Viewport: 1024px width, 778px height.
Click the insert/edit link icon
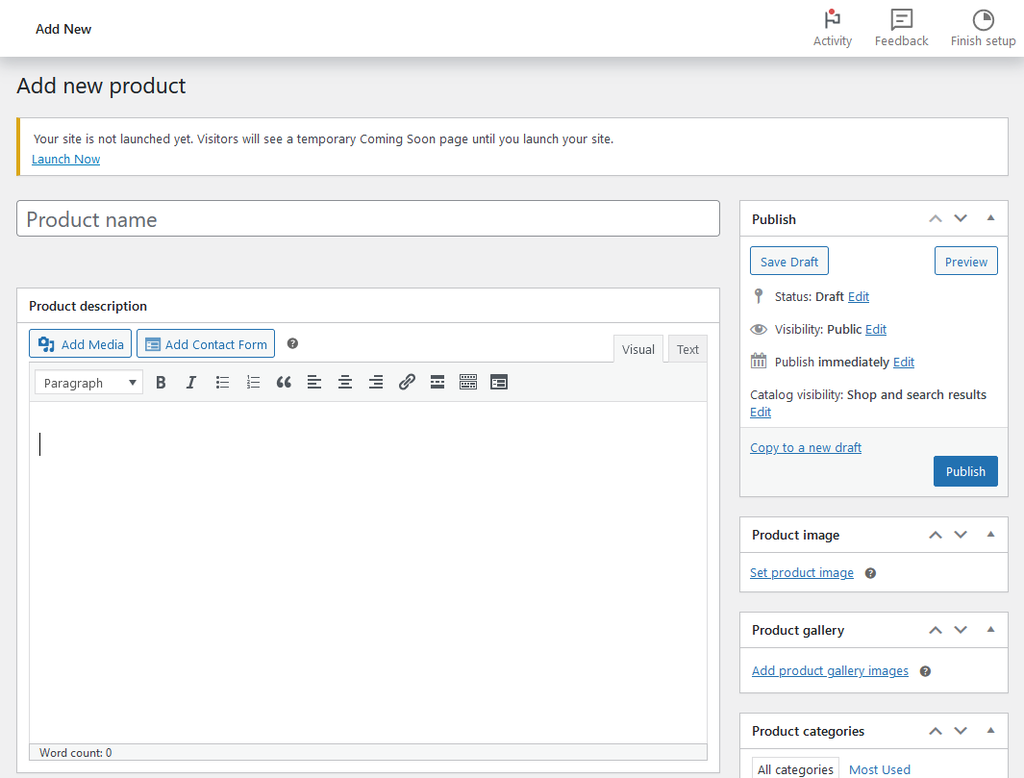point(407,382)
